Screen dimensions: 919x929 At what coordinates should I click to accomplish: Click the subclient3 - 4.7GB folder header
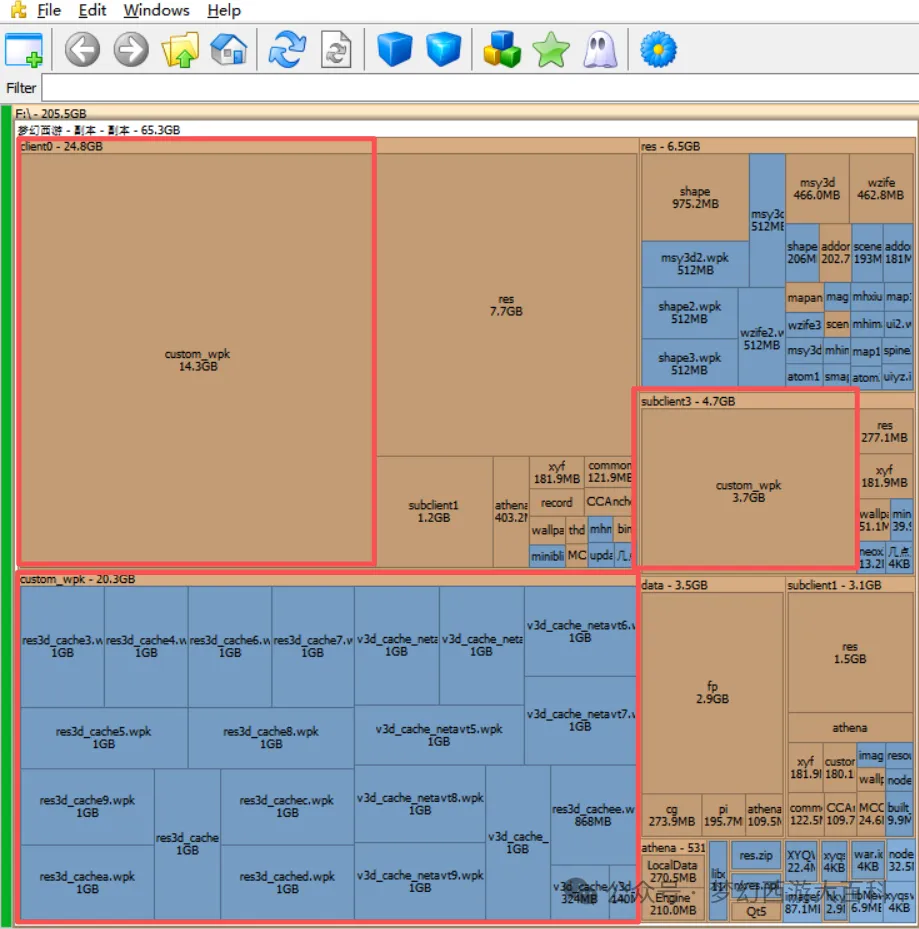tap(688, 401)
